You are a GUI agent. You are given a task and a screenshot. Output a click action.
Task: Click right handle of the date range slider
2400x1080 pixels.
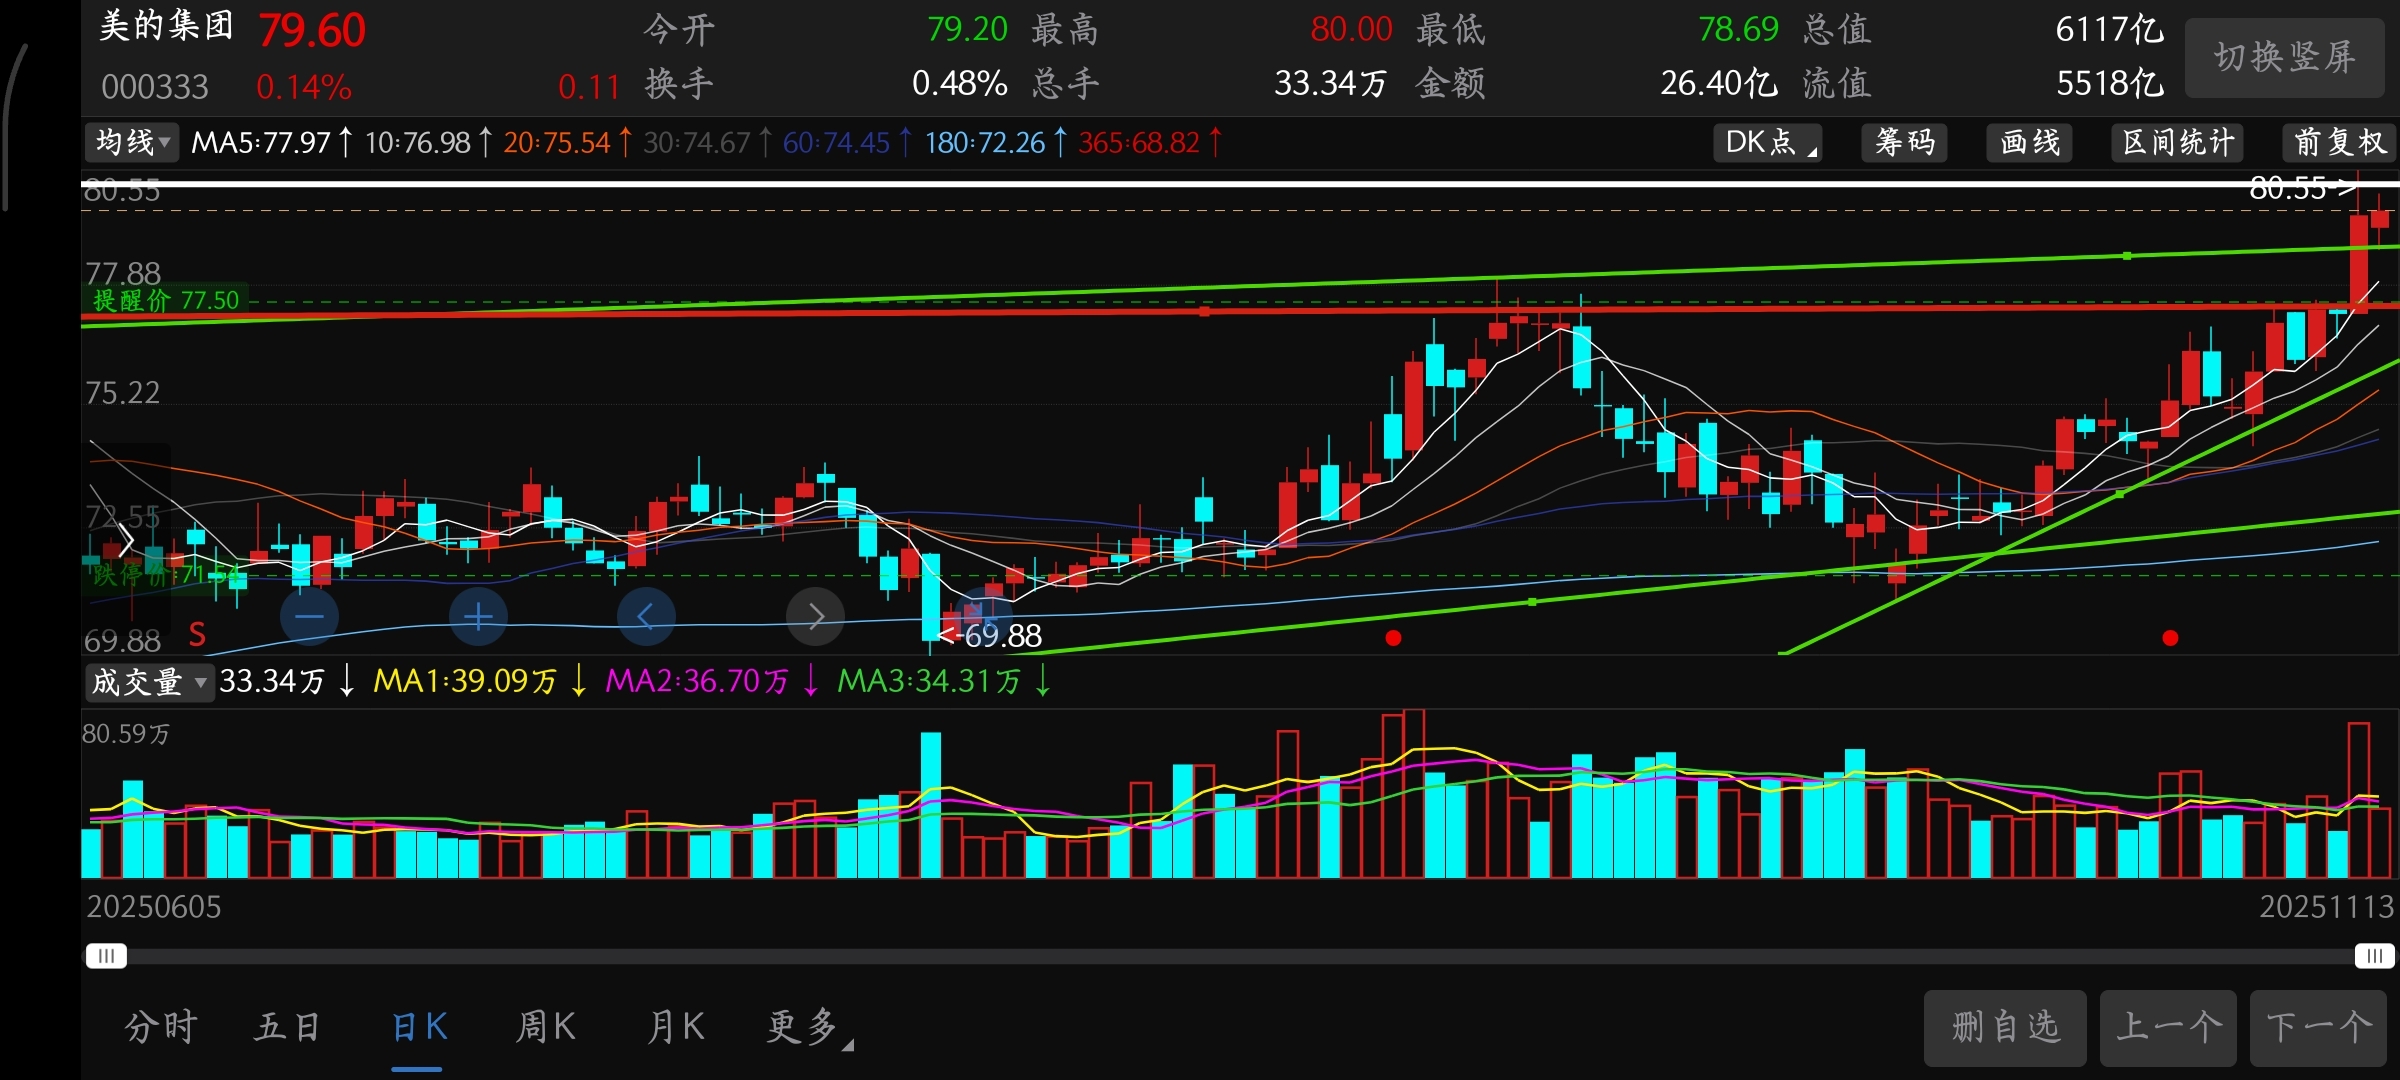[x=2373, y=956]
